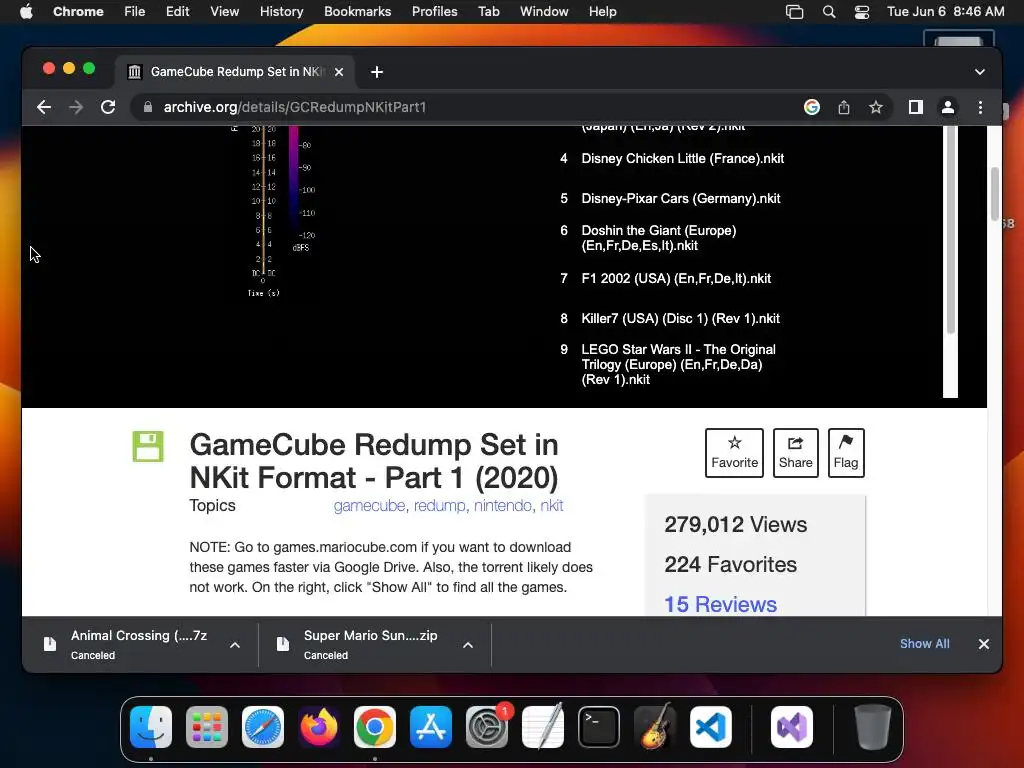Open the History menu
The width and height of the screenshot is (1024, 768).
[x=281, y=12]
